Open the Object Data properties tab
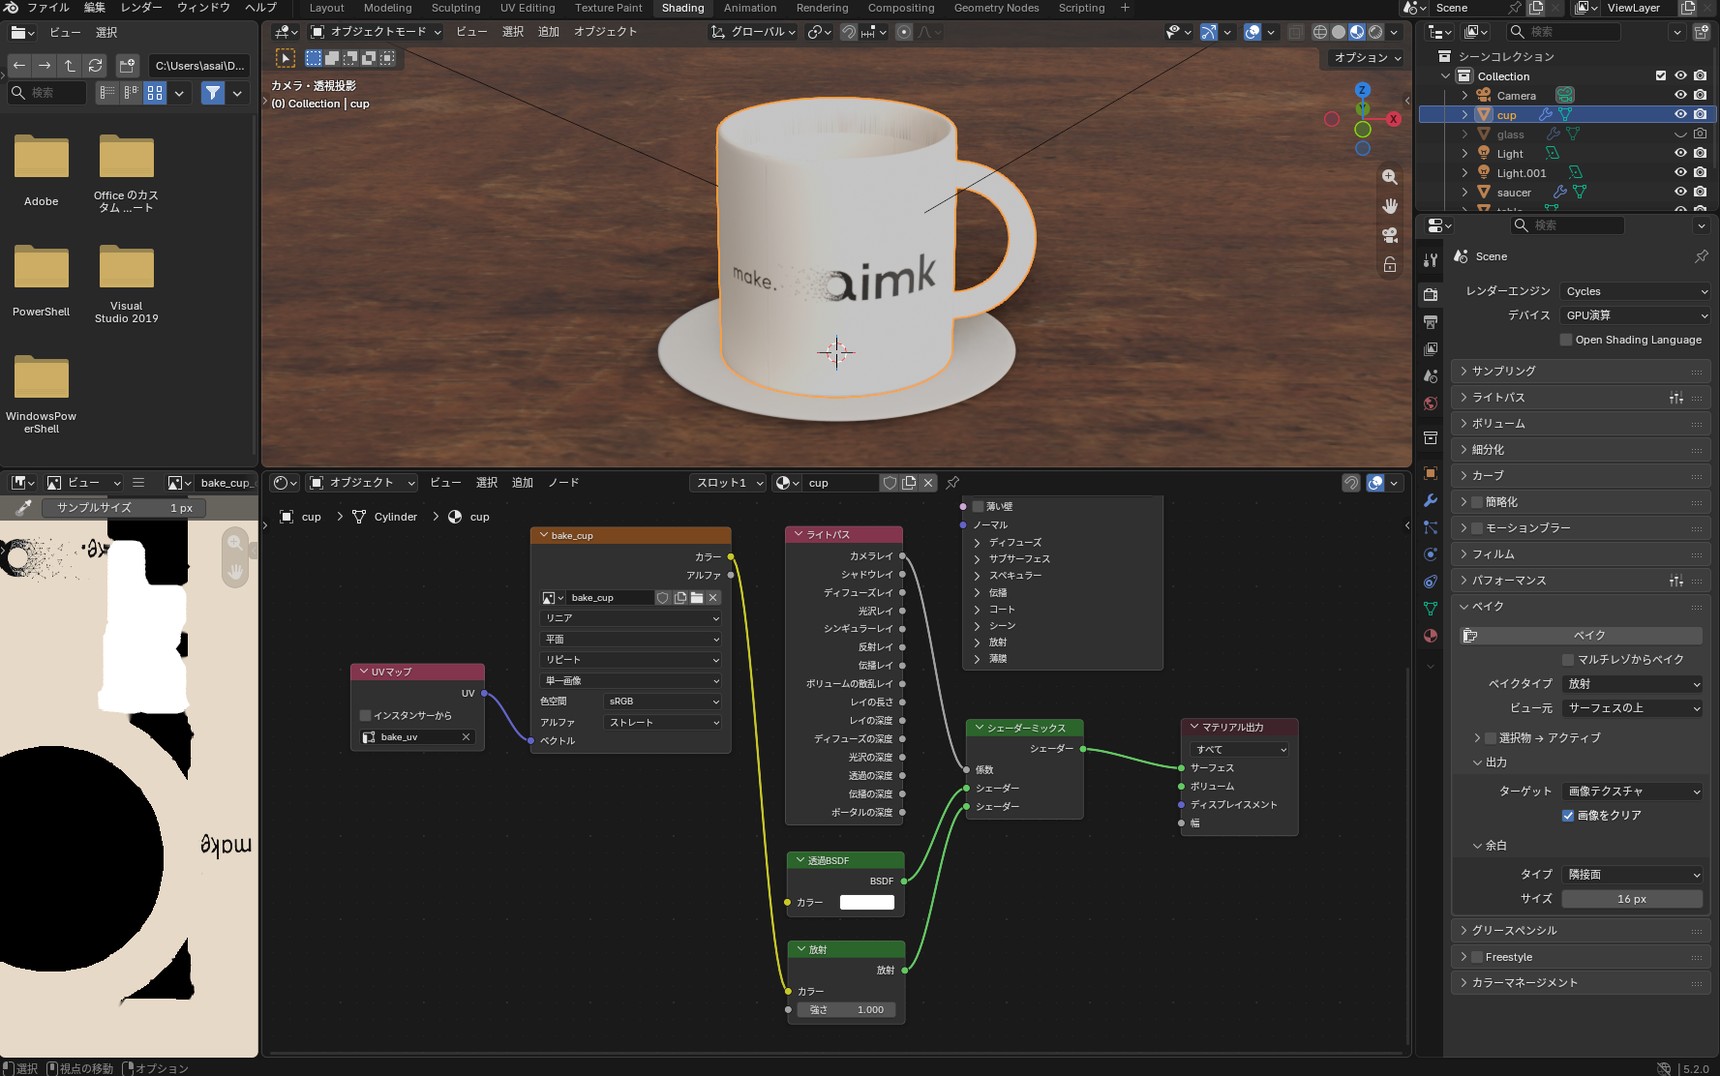The height and width of the screenshot is (1076, 1720). [1430, 608]
